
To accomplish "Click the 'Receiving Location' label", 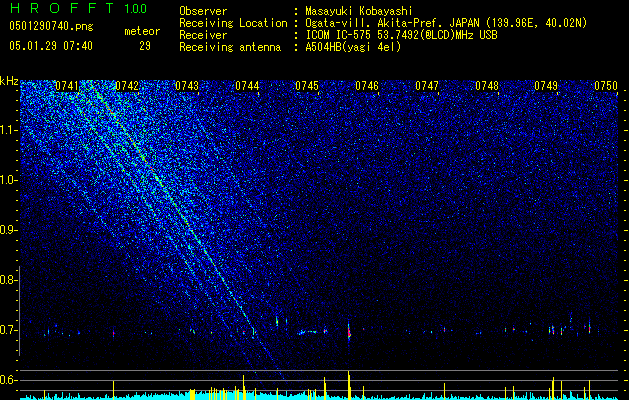I will [x=233, y=23].
